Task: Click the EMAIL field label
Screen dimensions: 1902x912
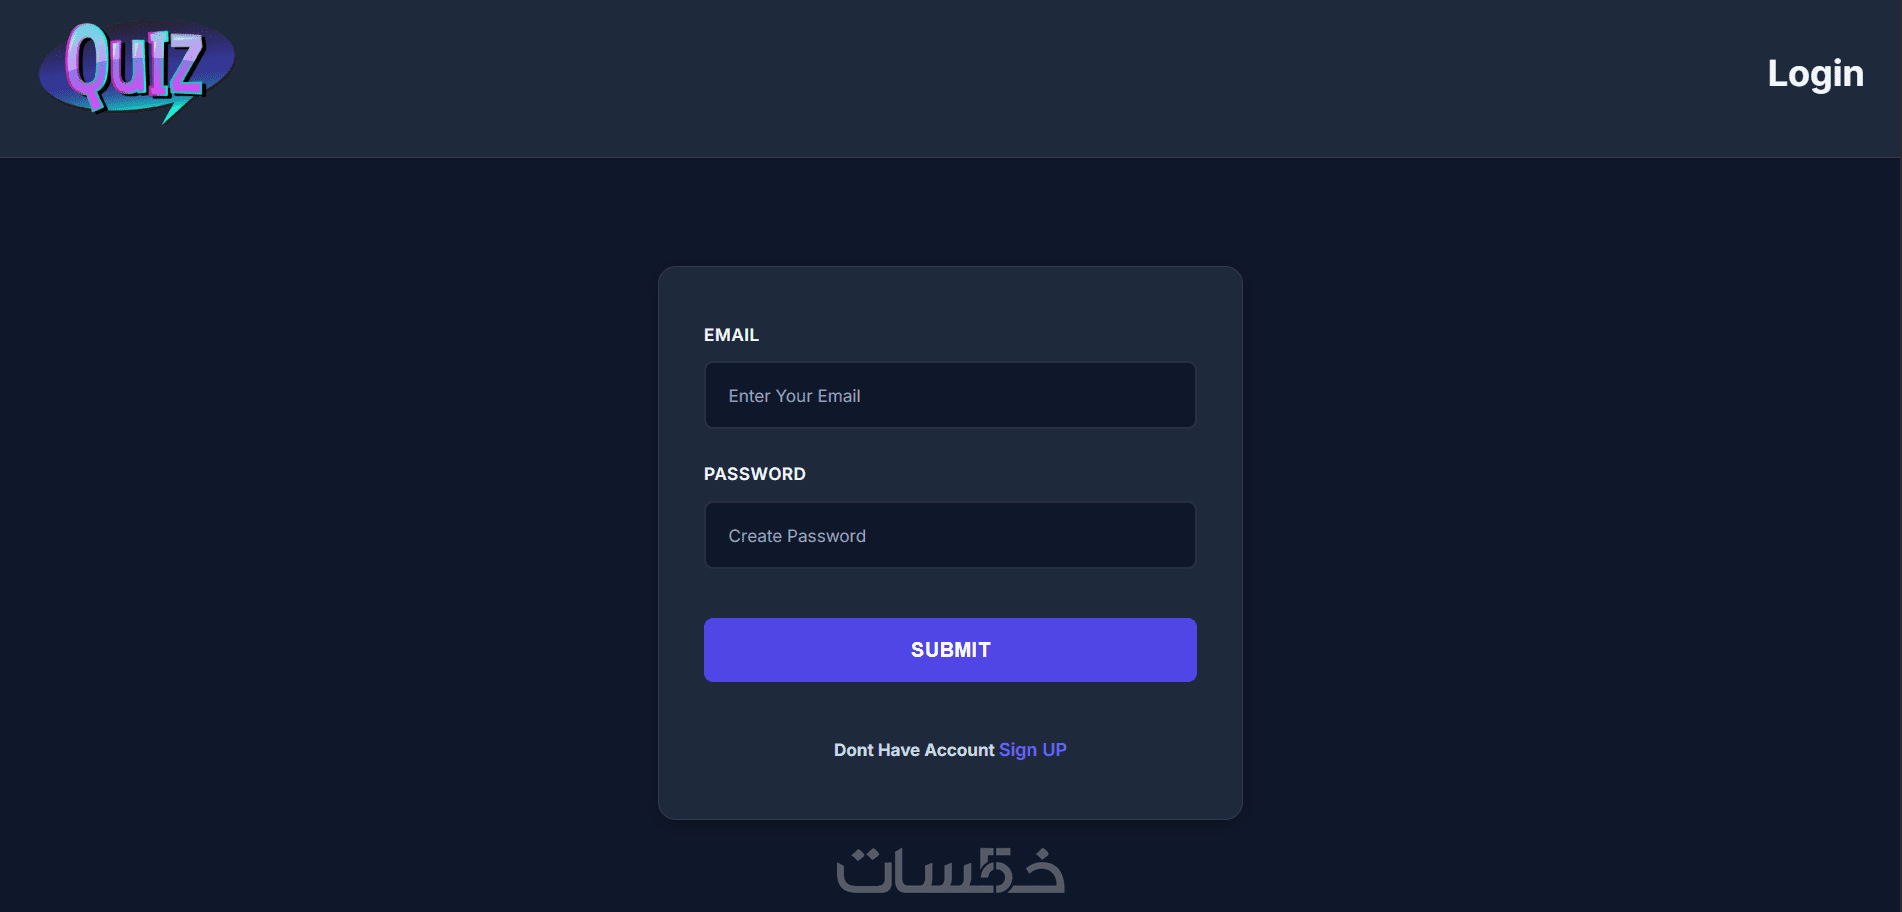Action: (731, 335)
